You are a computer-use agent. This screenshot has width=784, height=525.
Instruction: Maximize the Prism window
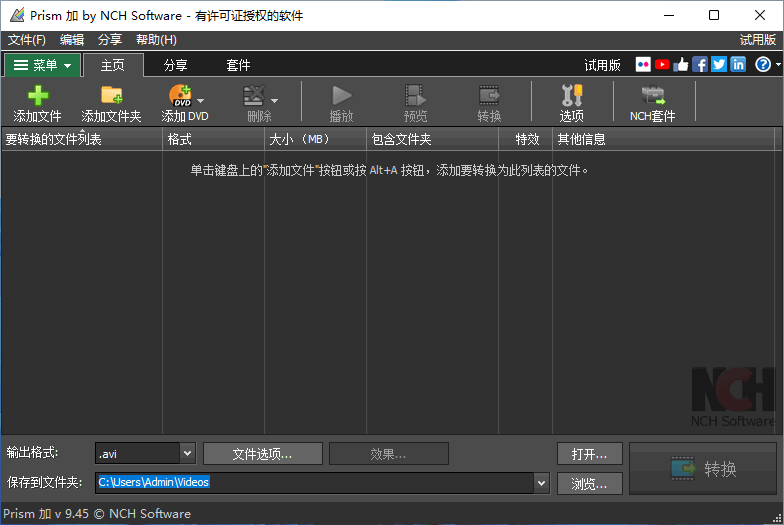click(714, 16)
